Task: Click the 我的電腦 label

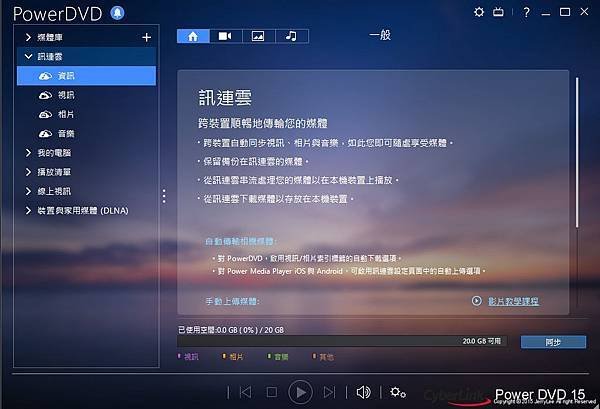Action: (54, 153)
